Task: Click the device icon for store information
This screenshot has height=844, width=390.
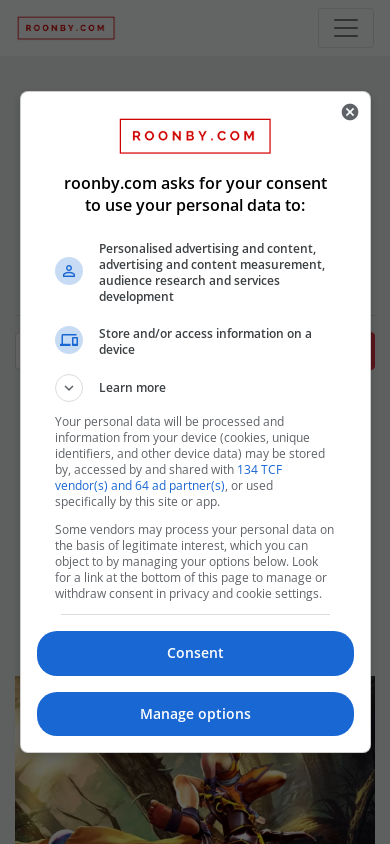Action: coord(69,340)
